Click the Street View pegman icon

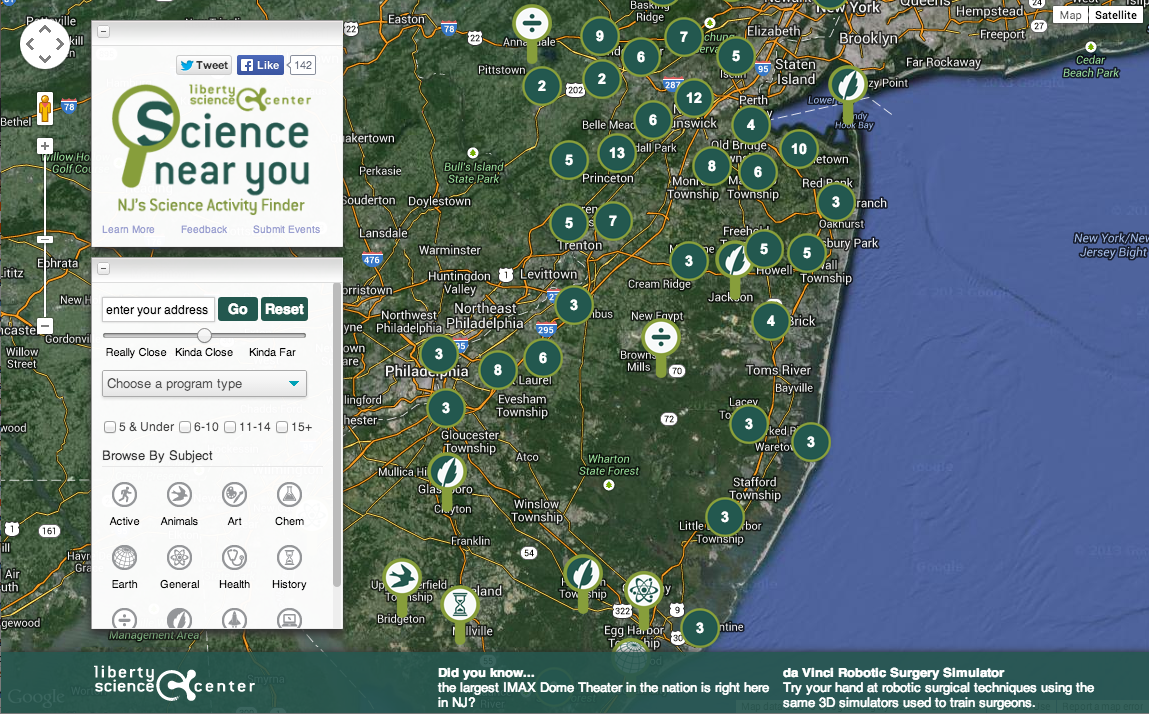tap(45, 106)
